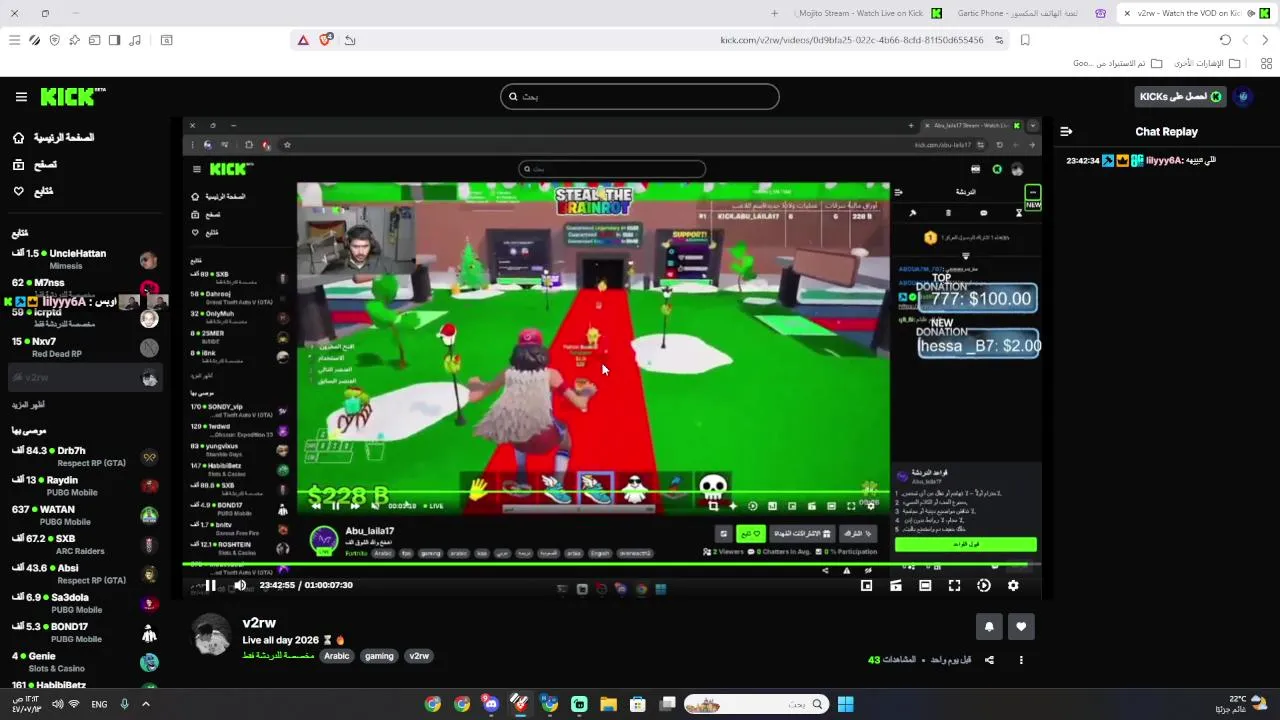
Task: Open the Brave Rewards triangle icon
Action: tap(303, 40)
